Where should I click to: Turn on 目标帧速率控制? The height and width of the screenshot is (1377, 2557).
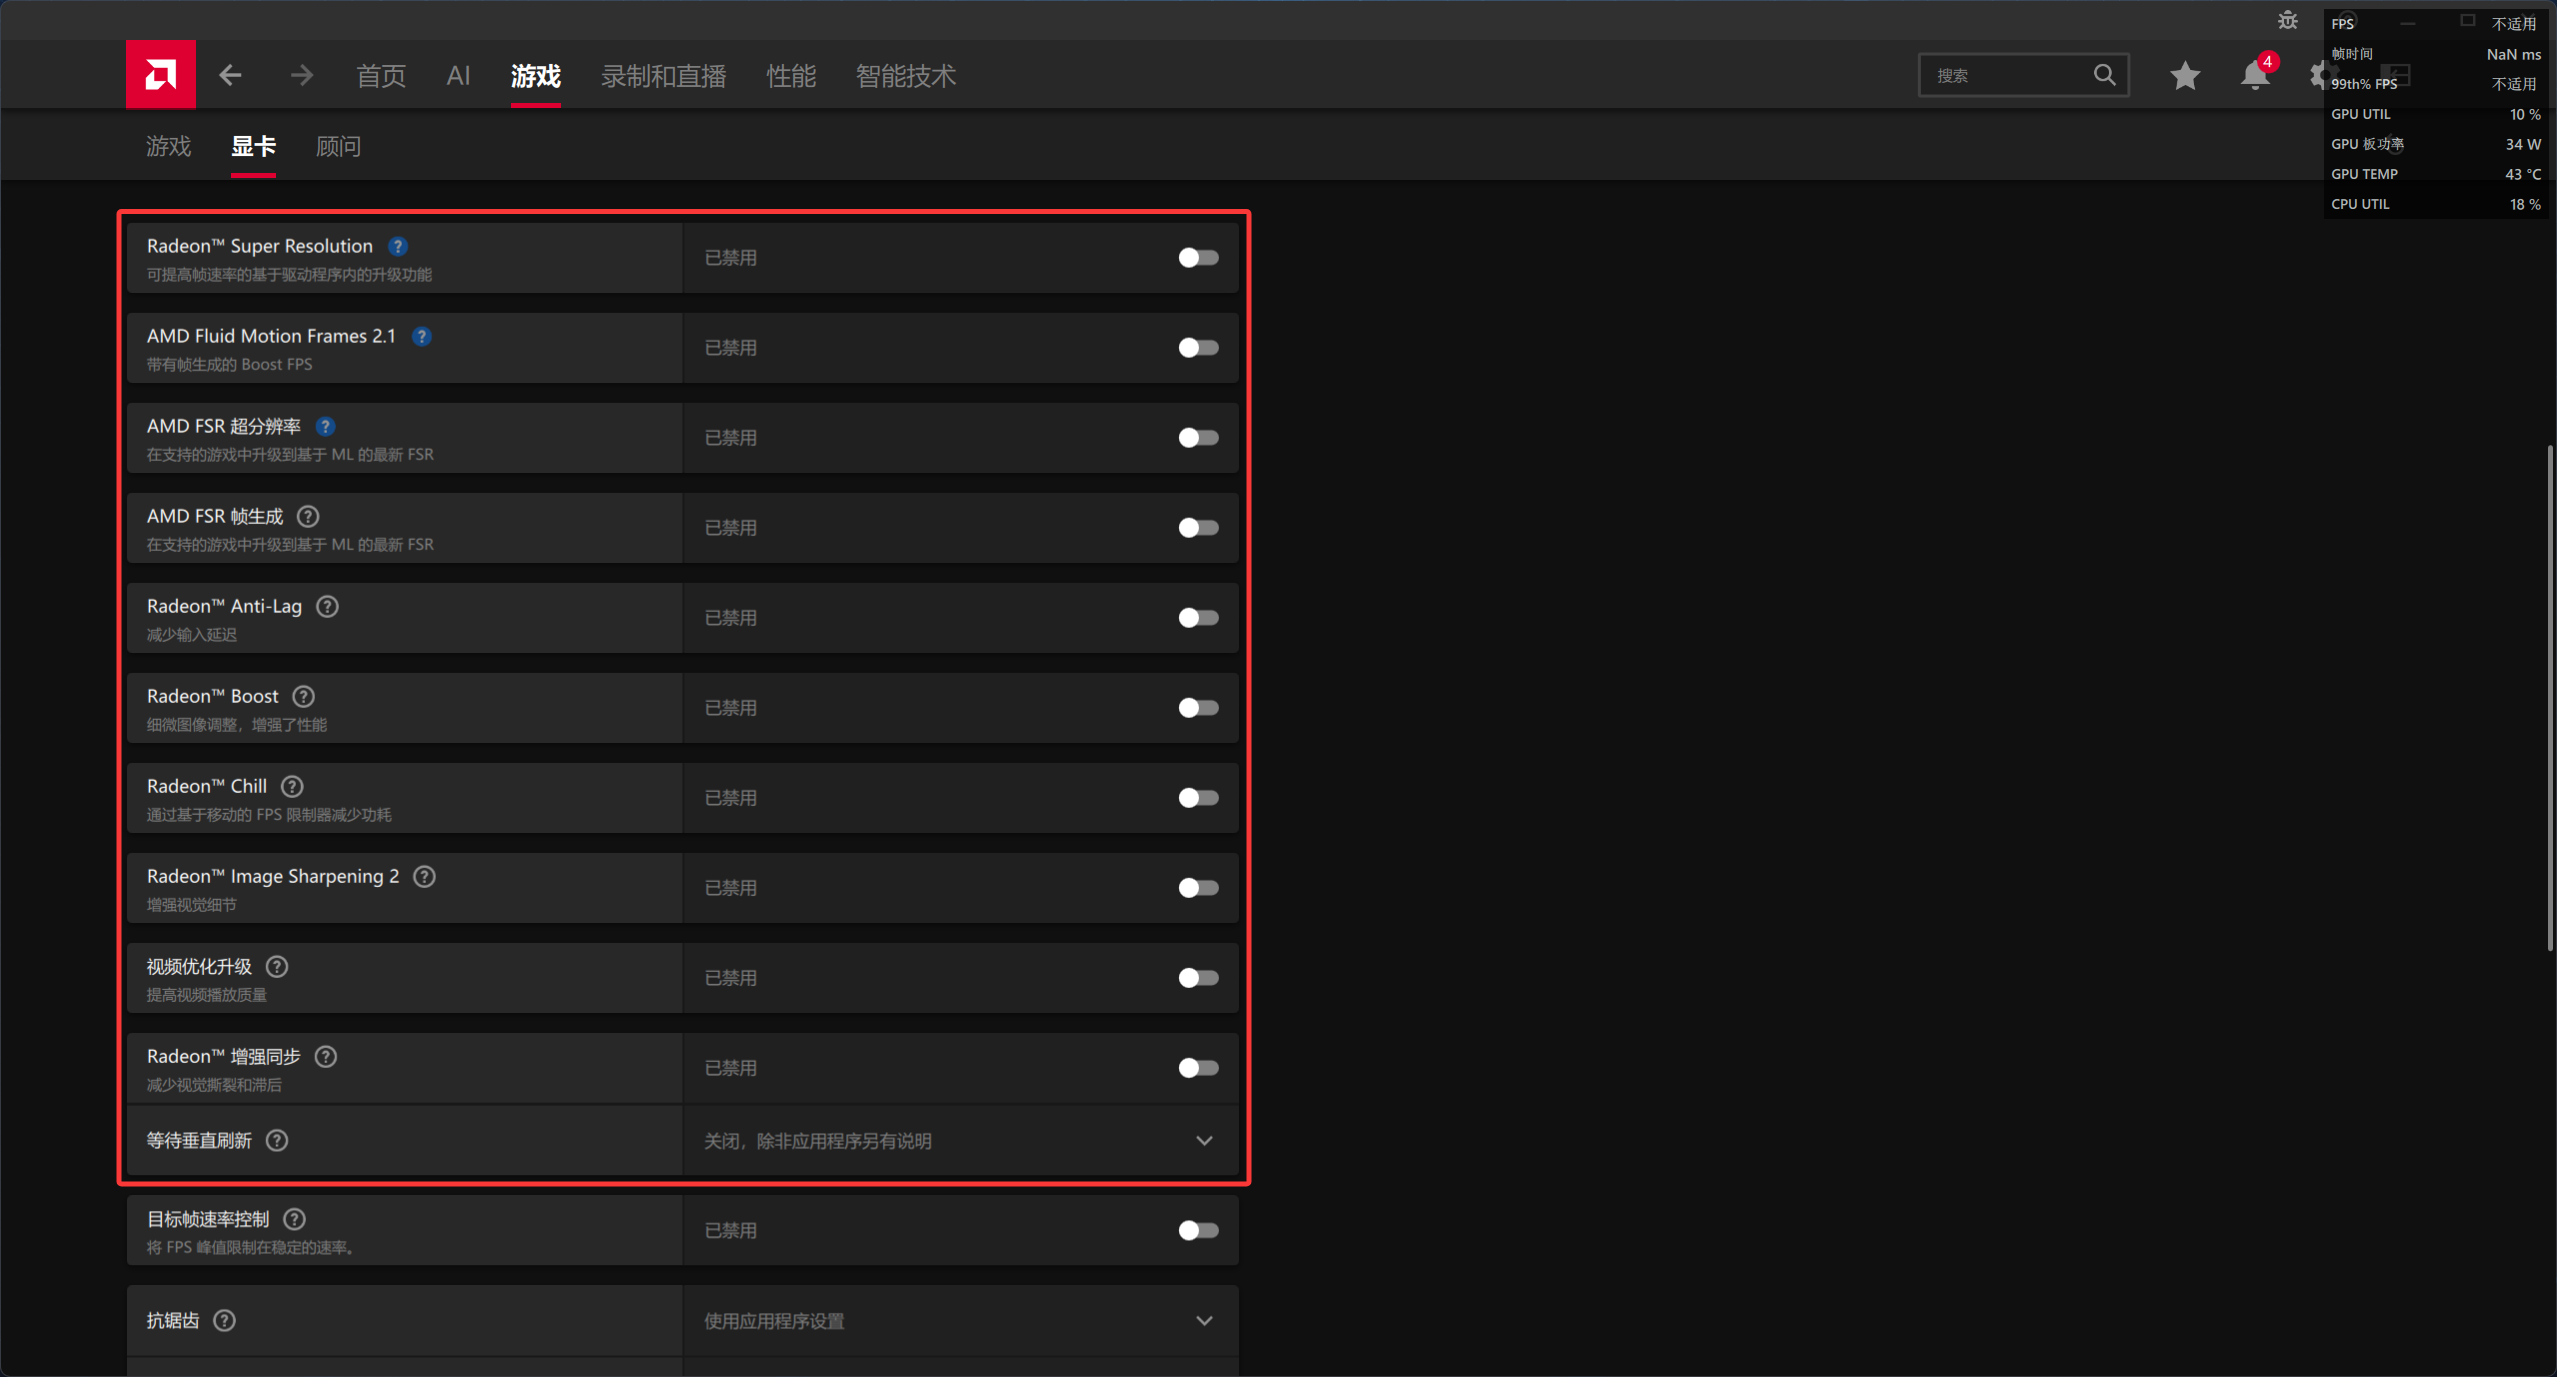pyautogui.click(x=1198, y=1230)
